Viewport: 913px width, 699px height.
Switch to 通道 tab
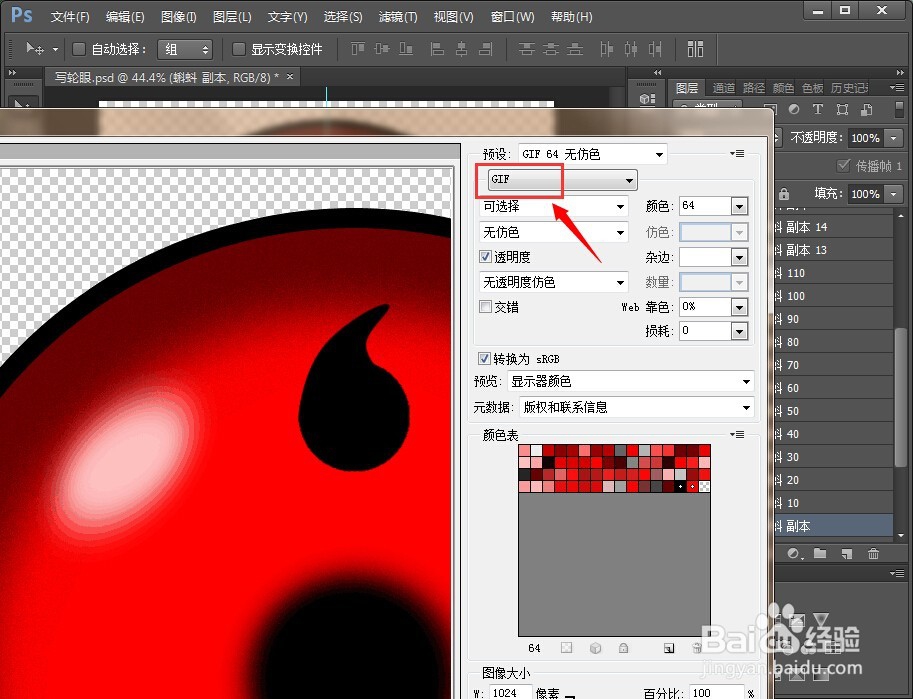tap(724, 88)
